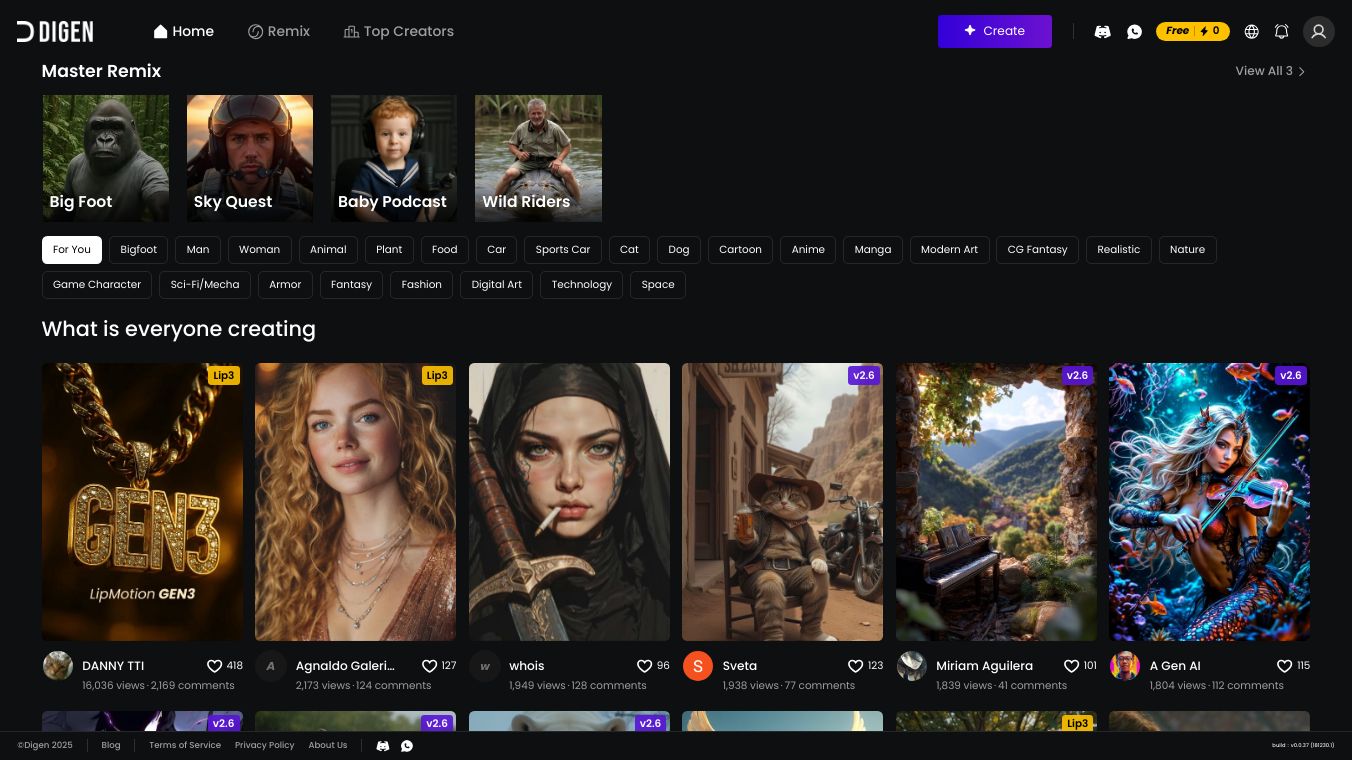The image size is (1352, 760).
Task: Expand Master Remix via View All 3
Action: 1270,71
